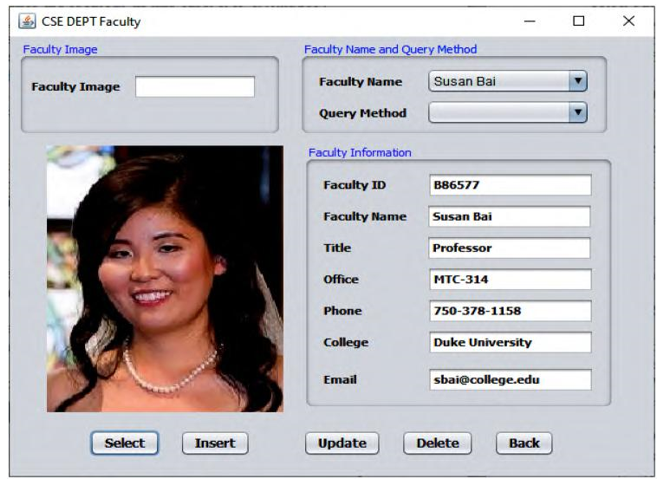Click the Delete button
Viewport: 660px width, 487px height.
coord(437,443)
